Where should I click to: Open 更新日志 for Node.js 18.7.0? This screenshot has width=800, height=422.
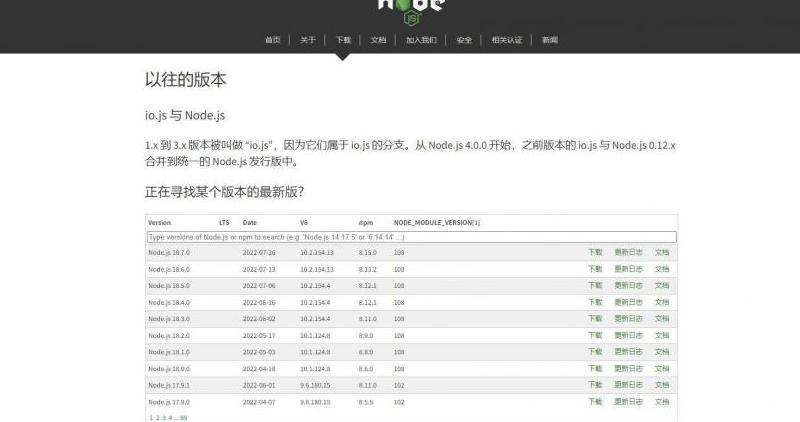coord(628,252)
